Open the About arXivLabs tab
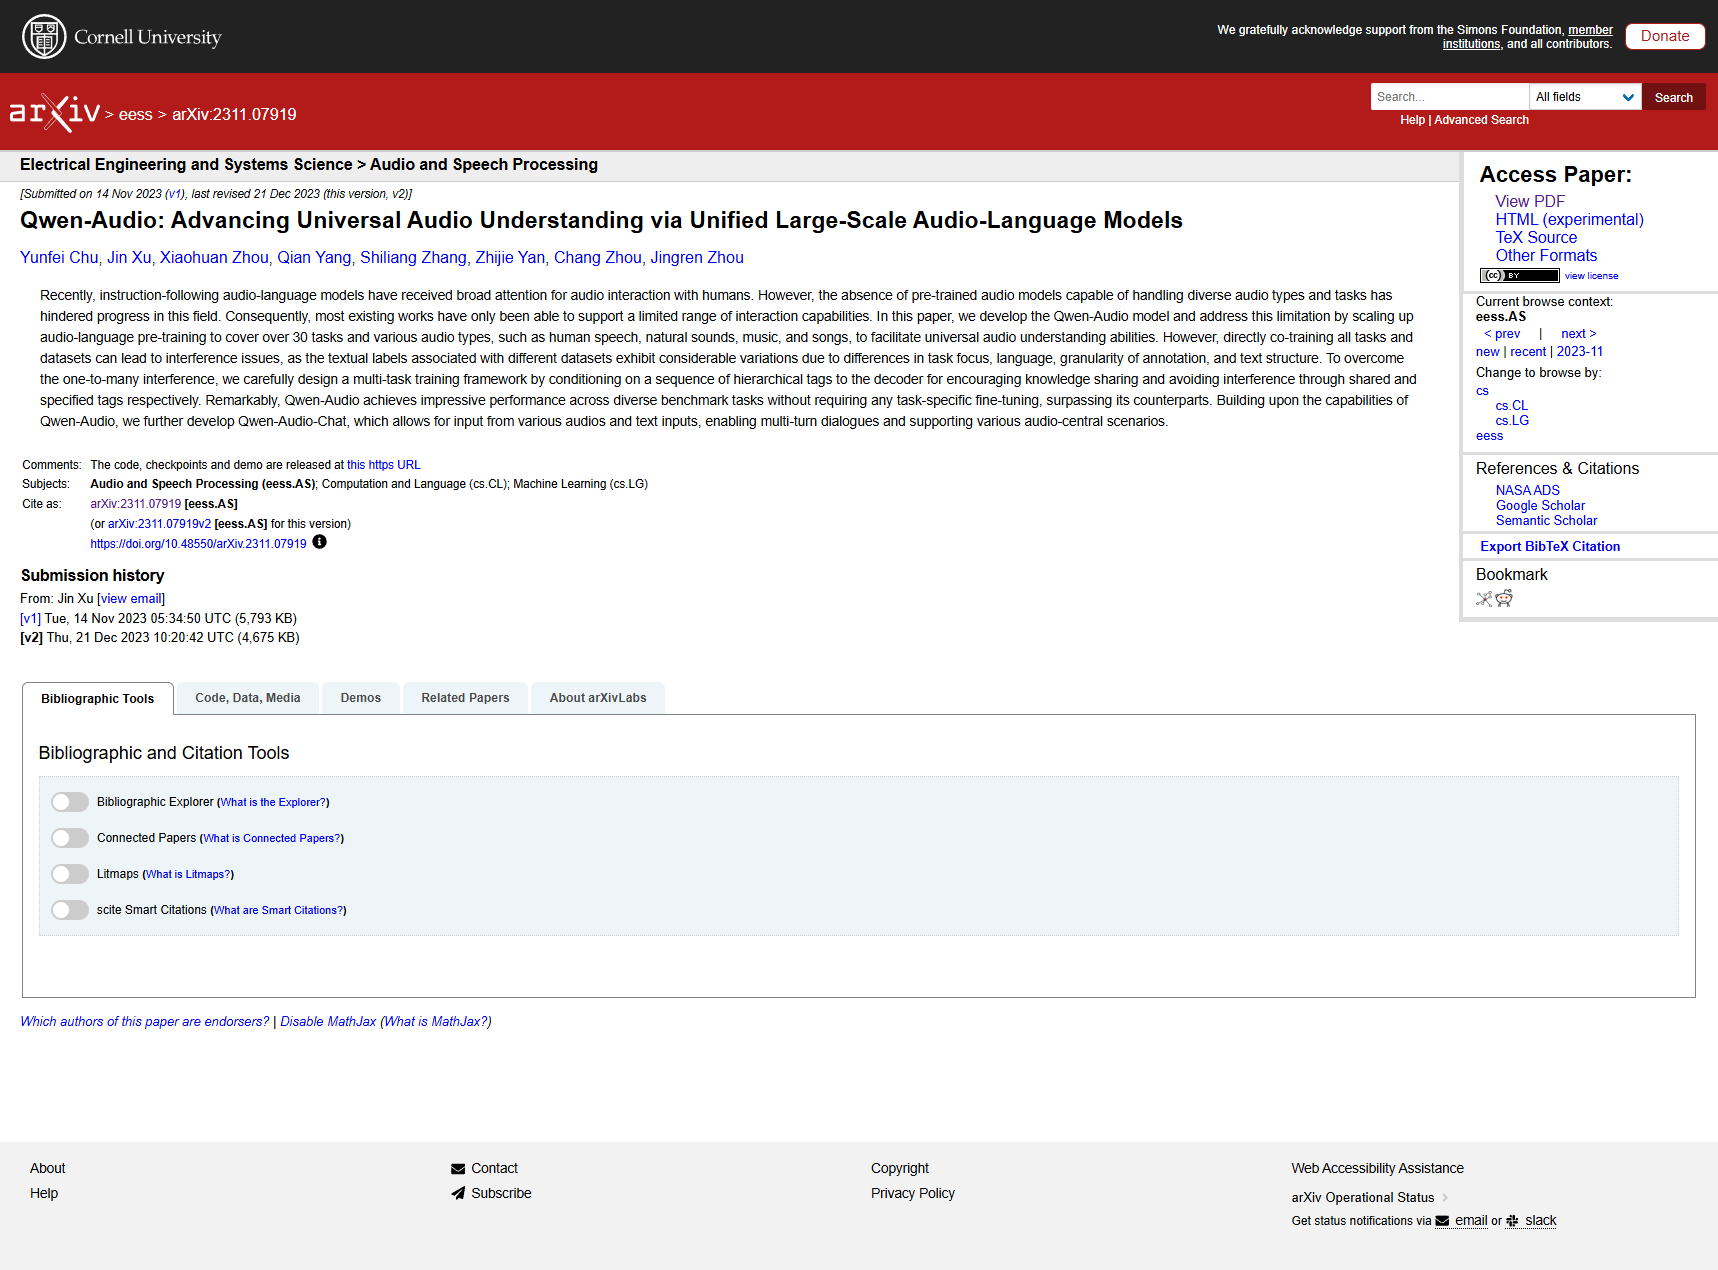The image size is (1718, 1270). click(598, 698)
